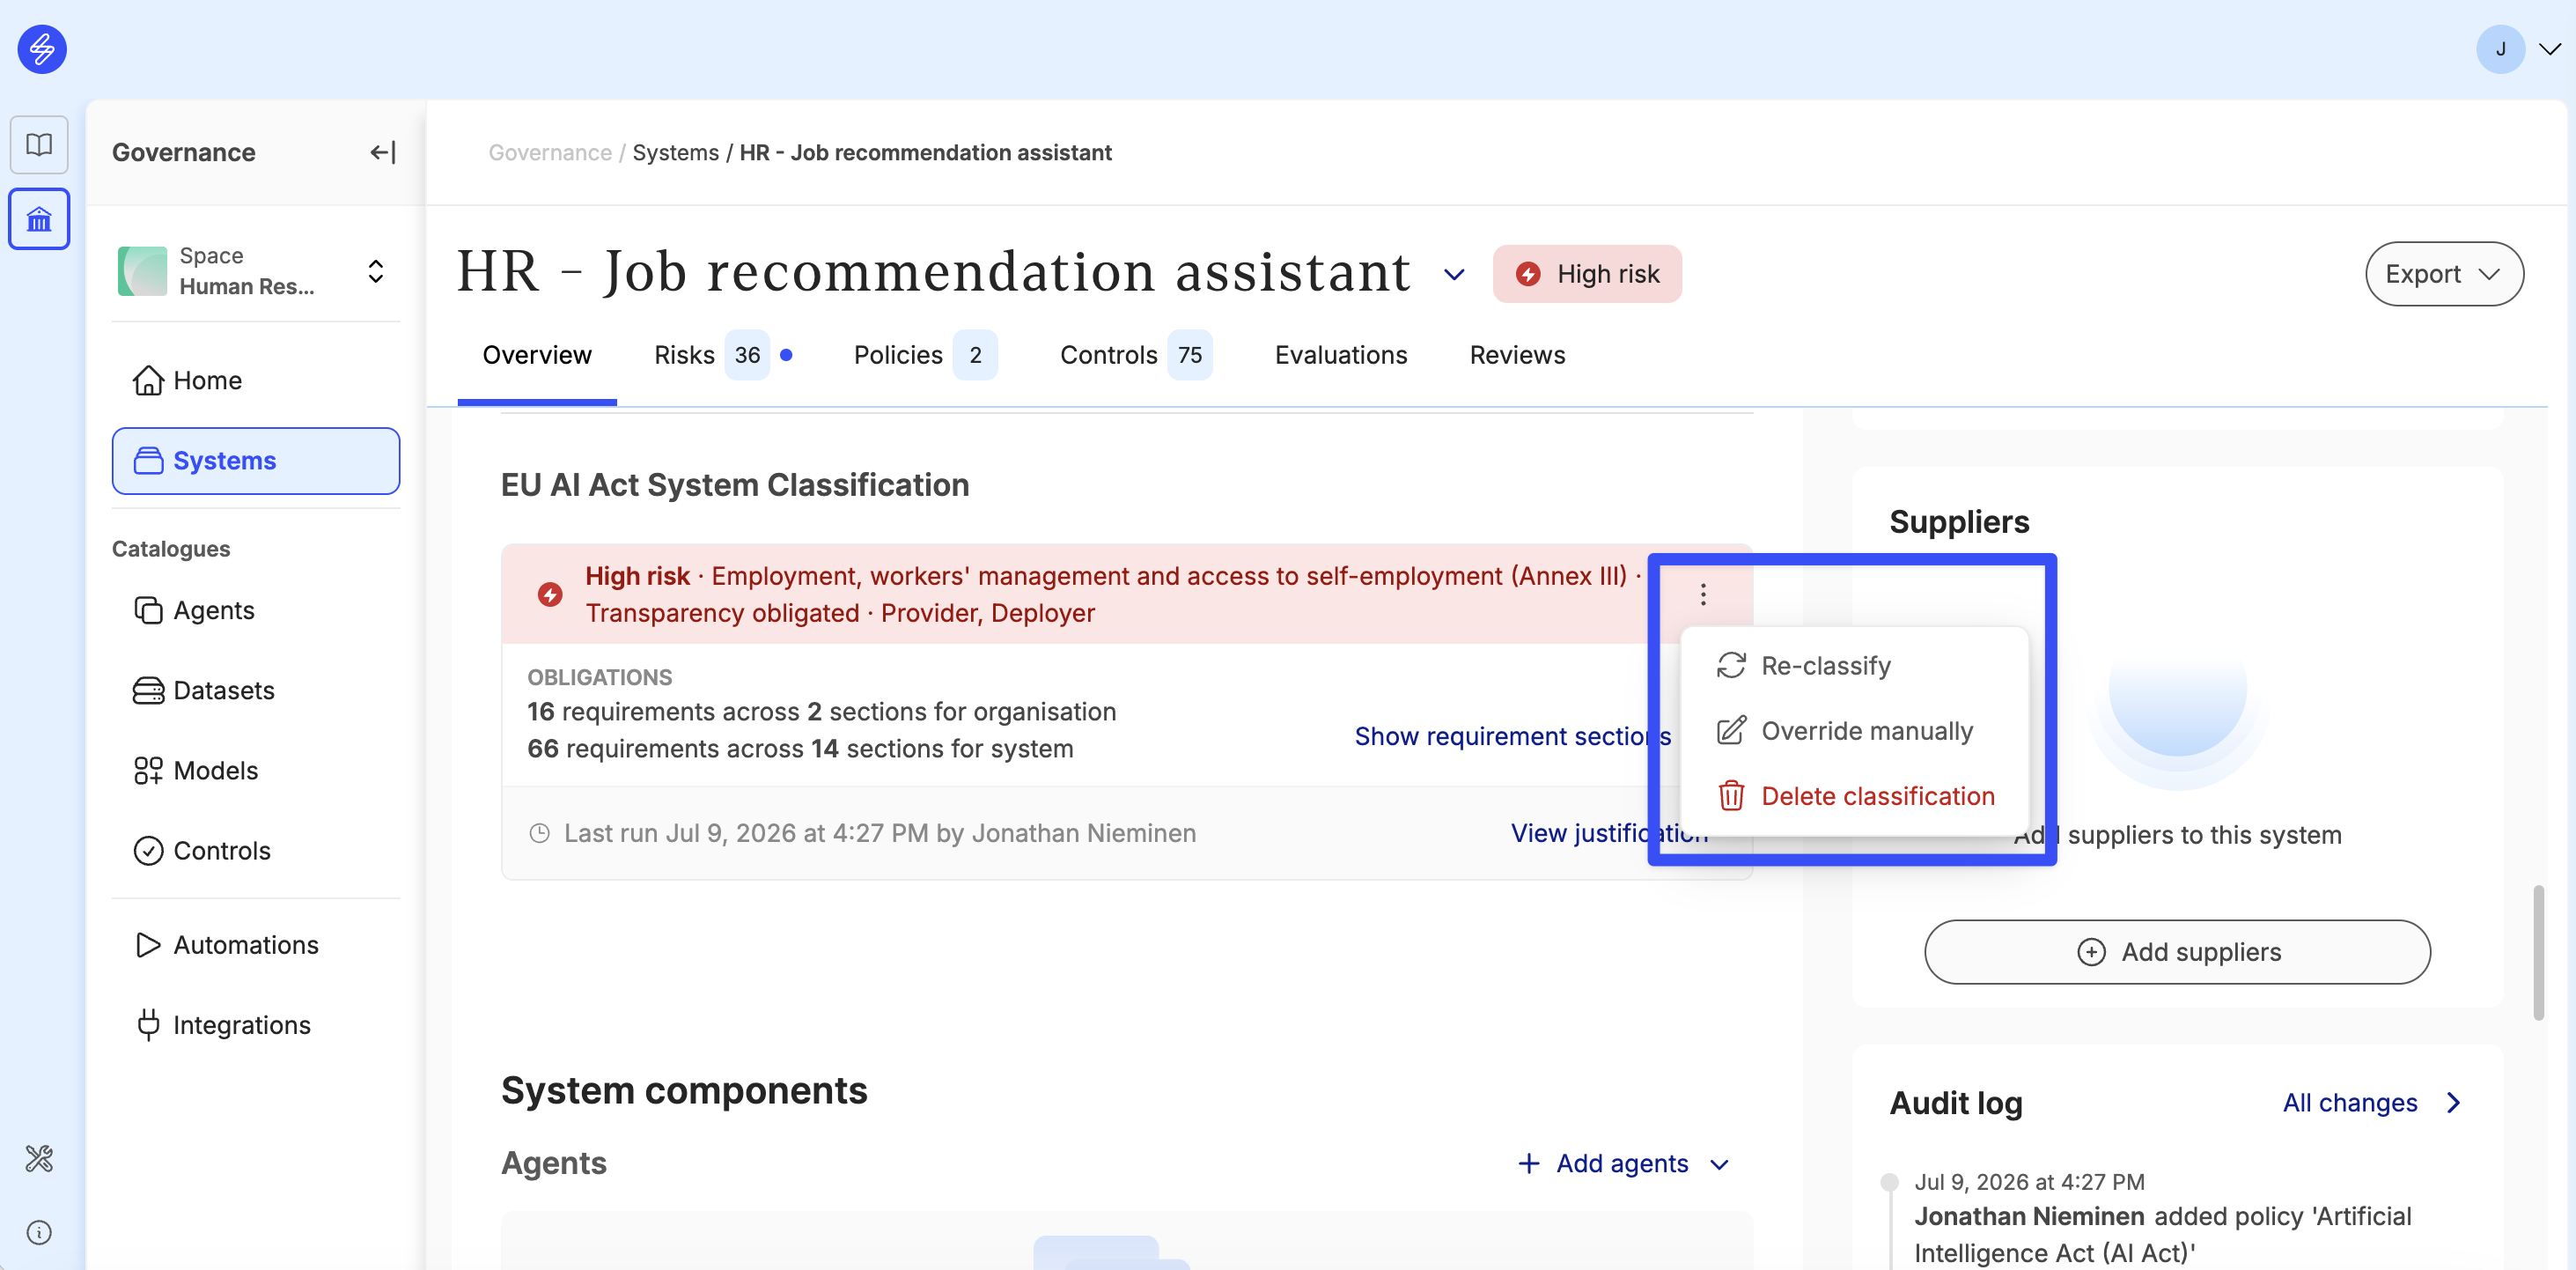Image resolution: width=2576 pixels, height=1270 pixels.
Task: Open the Export dropdown
Action: point(2443,274)
